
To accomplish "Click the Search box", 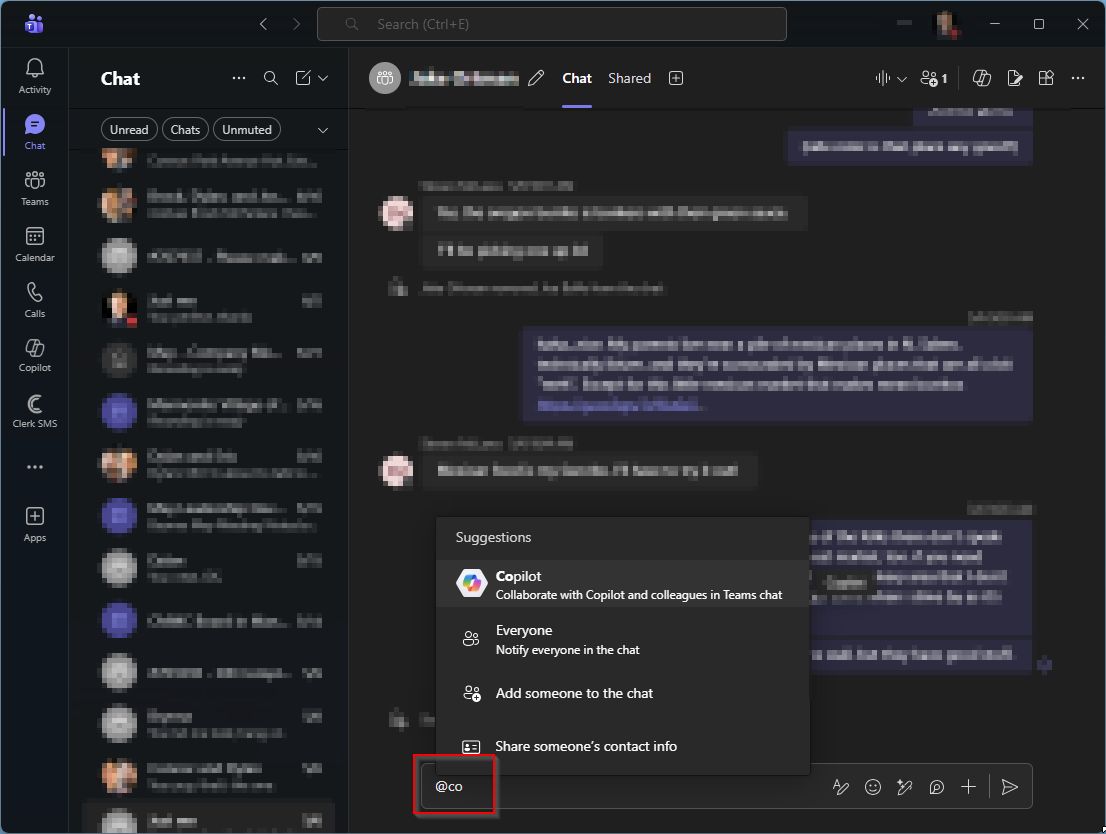I will click(552, 24).
